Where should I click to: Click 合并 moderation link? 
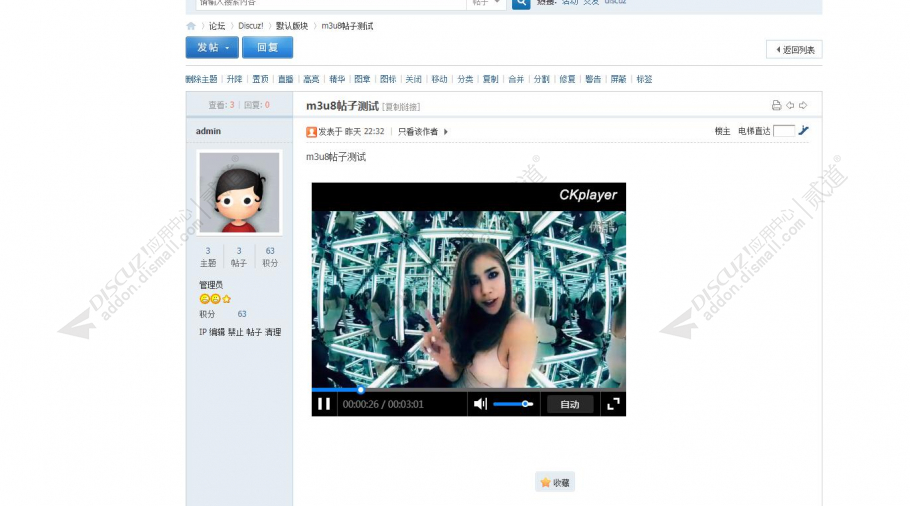point(516,79)
